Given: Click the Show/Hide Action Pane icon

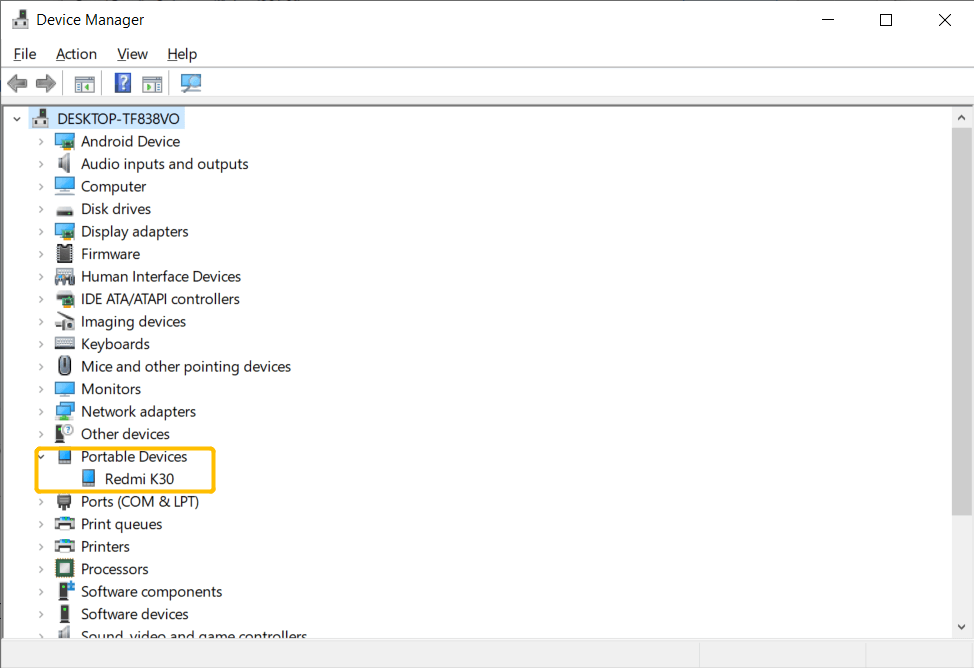Looking at the screenshot, I should pyautogui.click(x=152, y=83).
